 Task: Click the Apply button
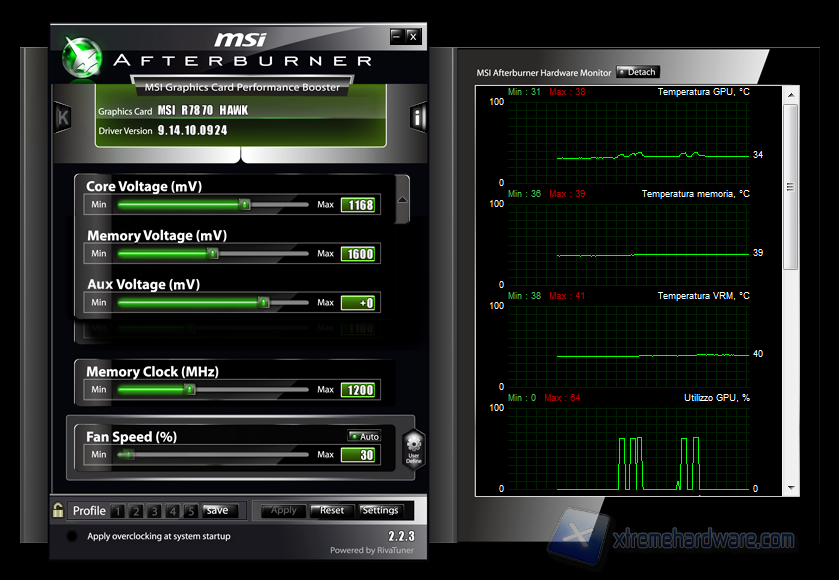pyautogui.click(x=284, y=510)
